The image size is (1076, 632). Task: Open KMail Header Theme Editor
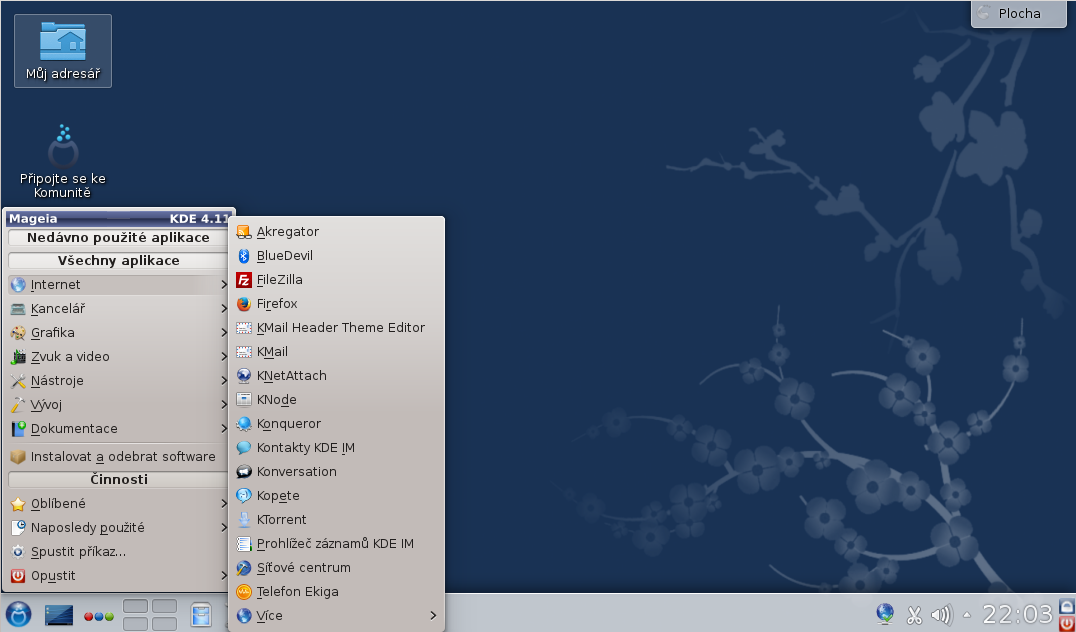click(336, 328)
